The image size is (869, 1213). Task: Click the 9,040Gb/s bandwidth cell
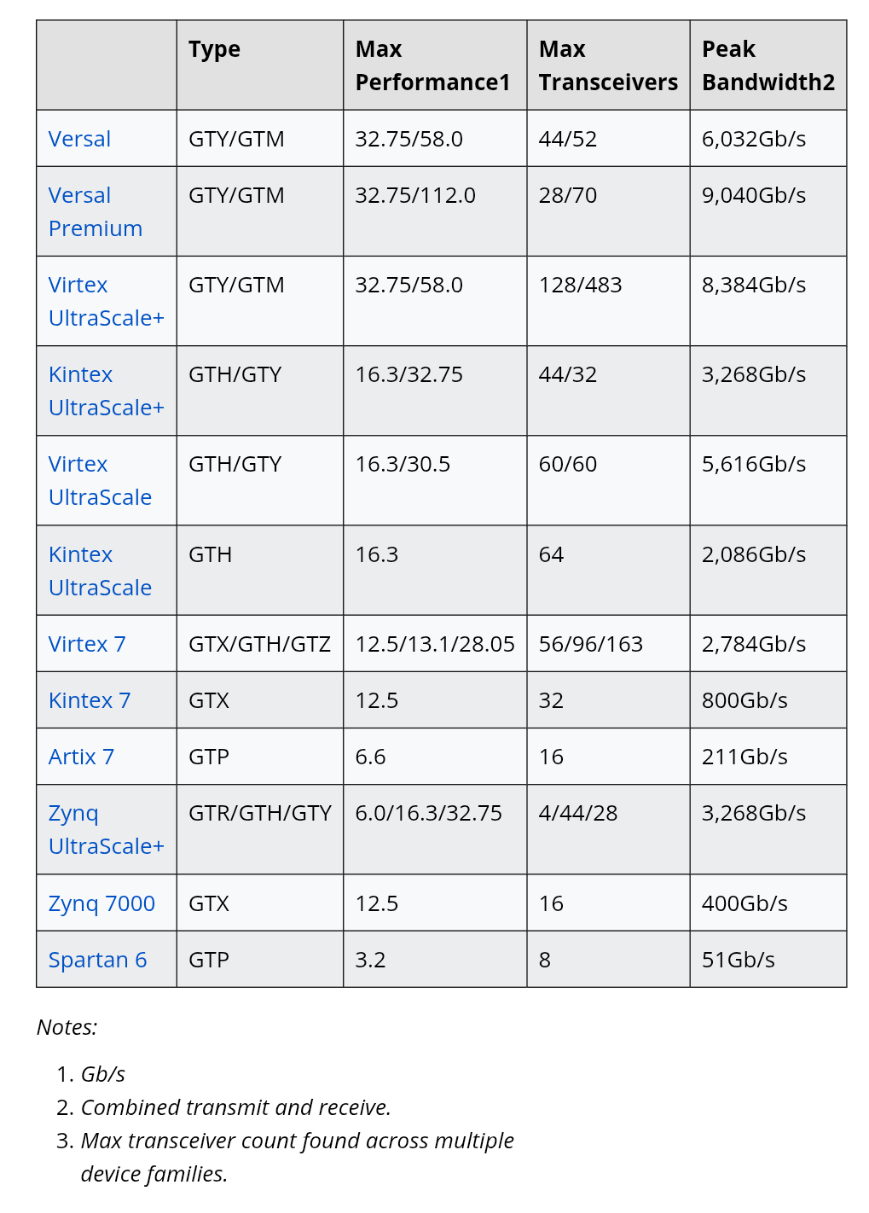click(753, 196)
